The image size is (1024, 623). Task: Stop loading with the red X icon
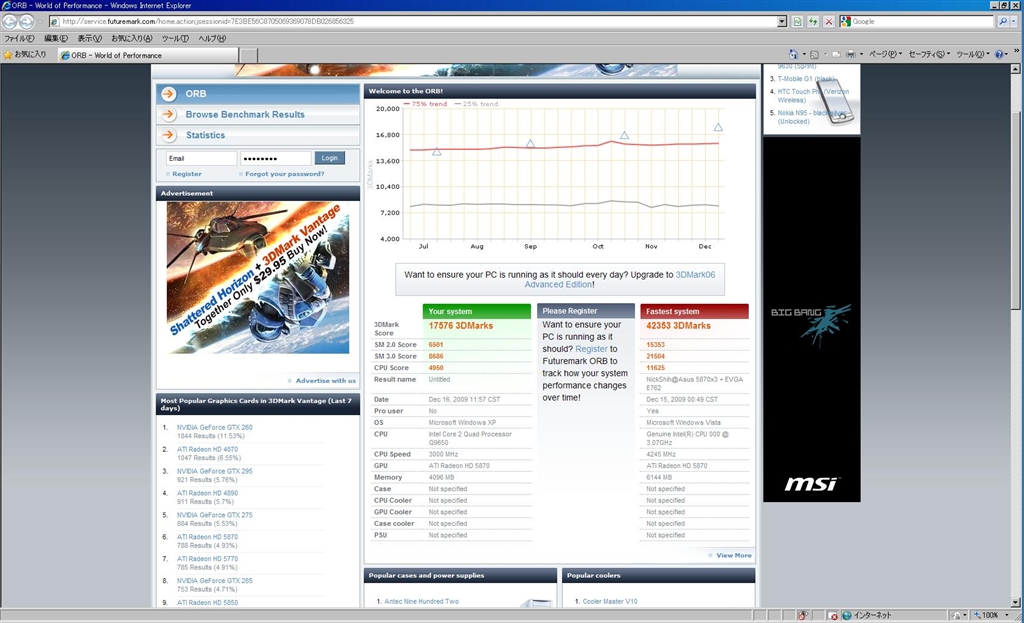pyautogui.click(x=829, y=22)
